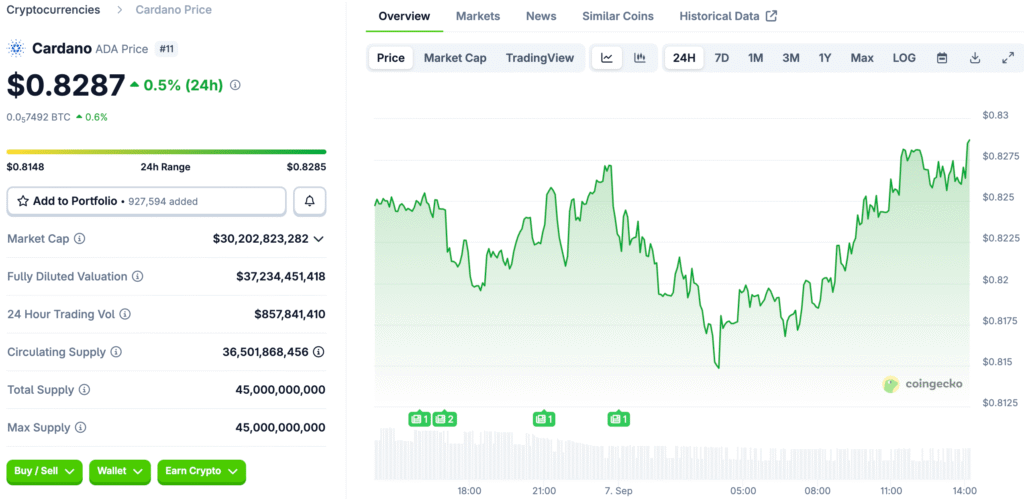
Task: Open the Earn Crypto dropdown
Action: click(x=201, y=472)
